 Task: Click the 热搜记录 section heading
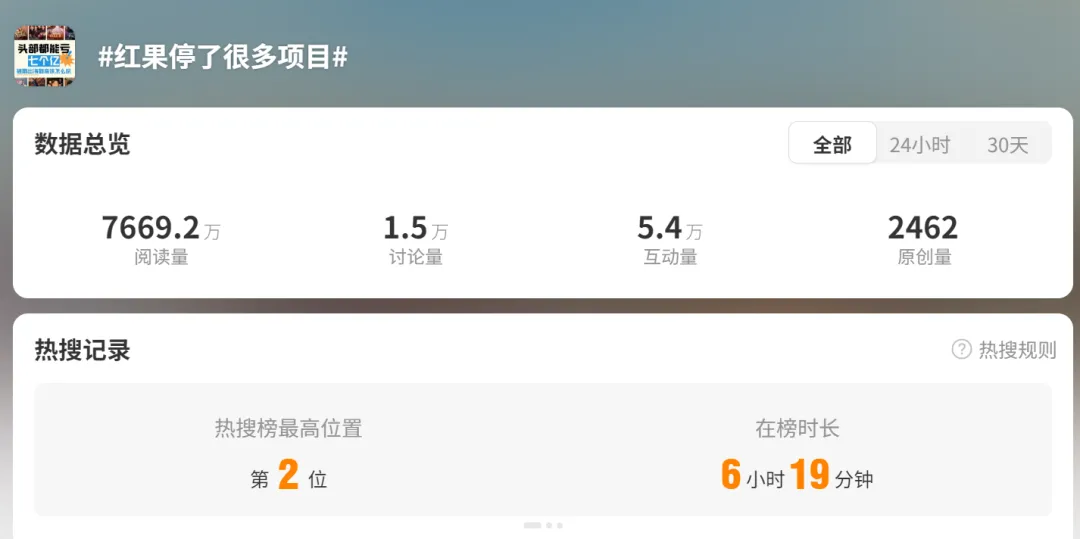[82, 350]
